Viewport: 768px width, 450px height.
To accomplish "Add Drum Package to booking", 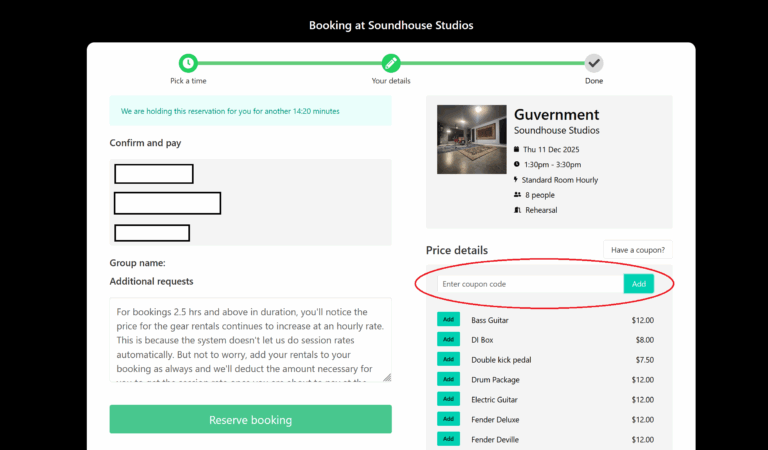I will click(x=448, y=379).
